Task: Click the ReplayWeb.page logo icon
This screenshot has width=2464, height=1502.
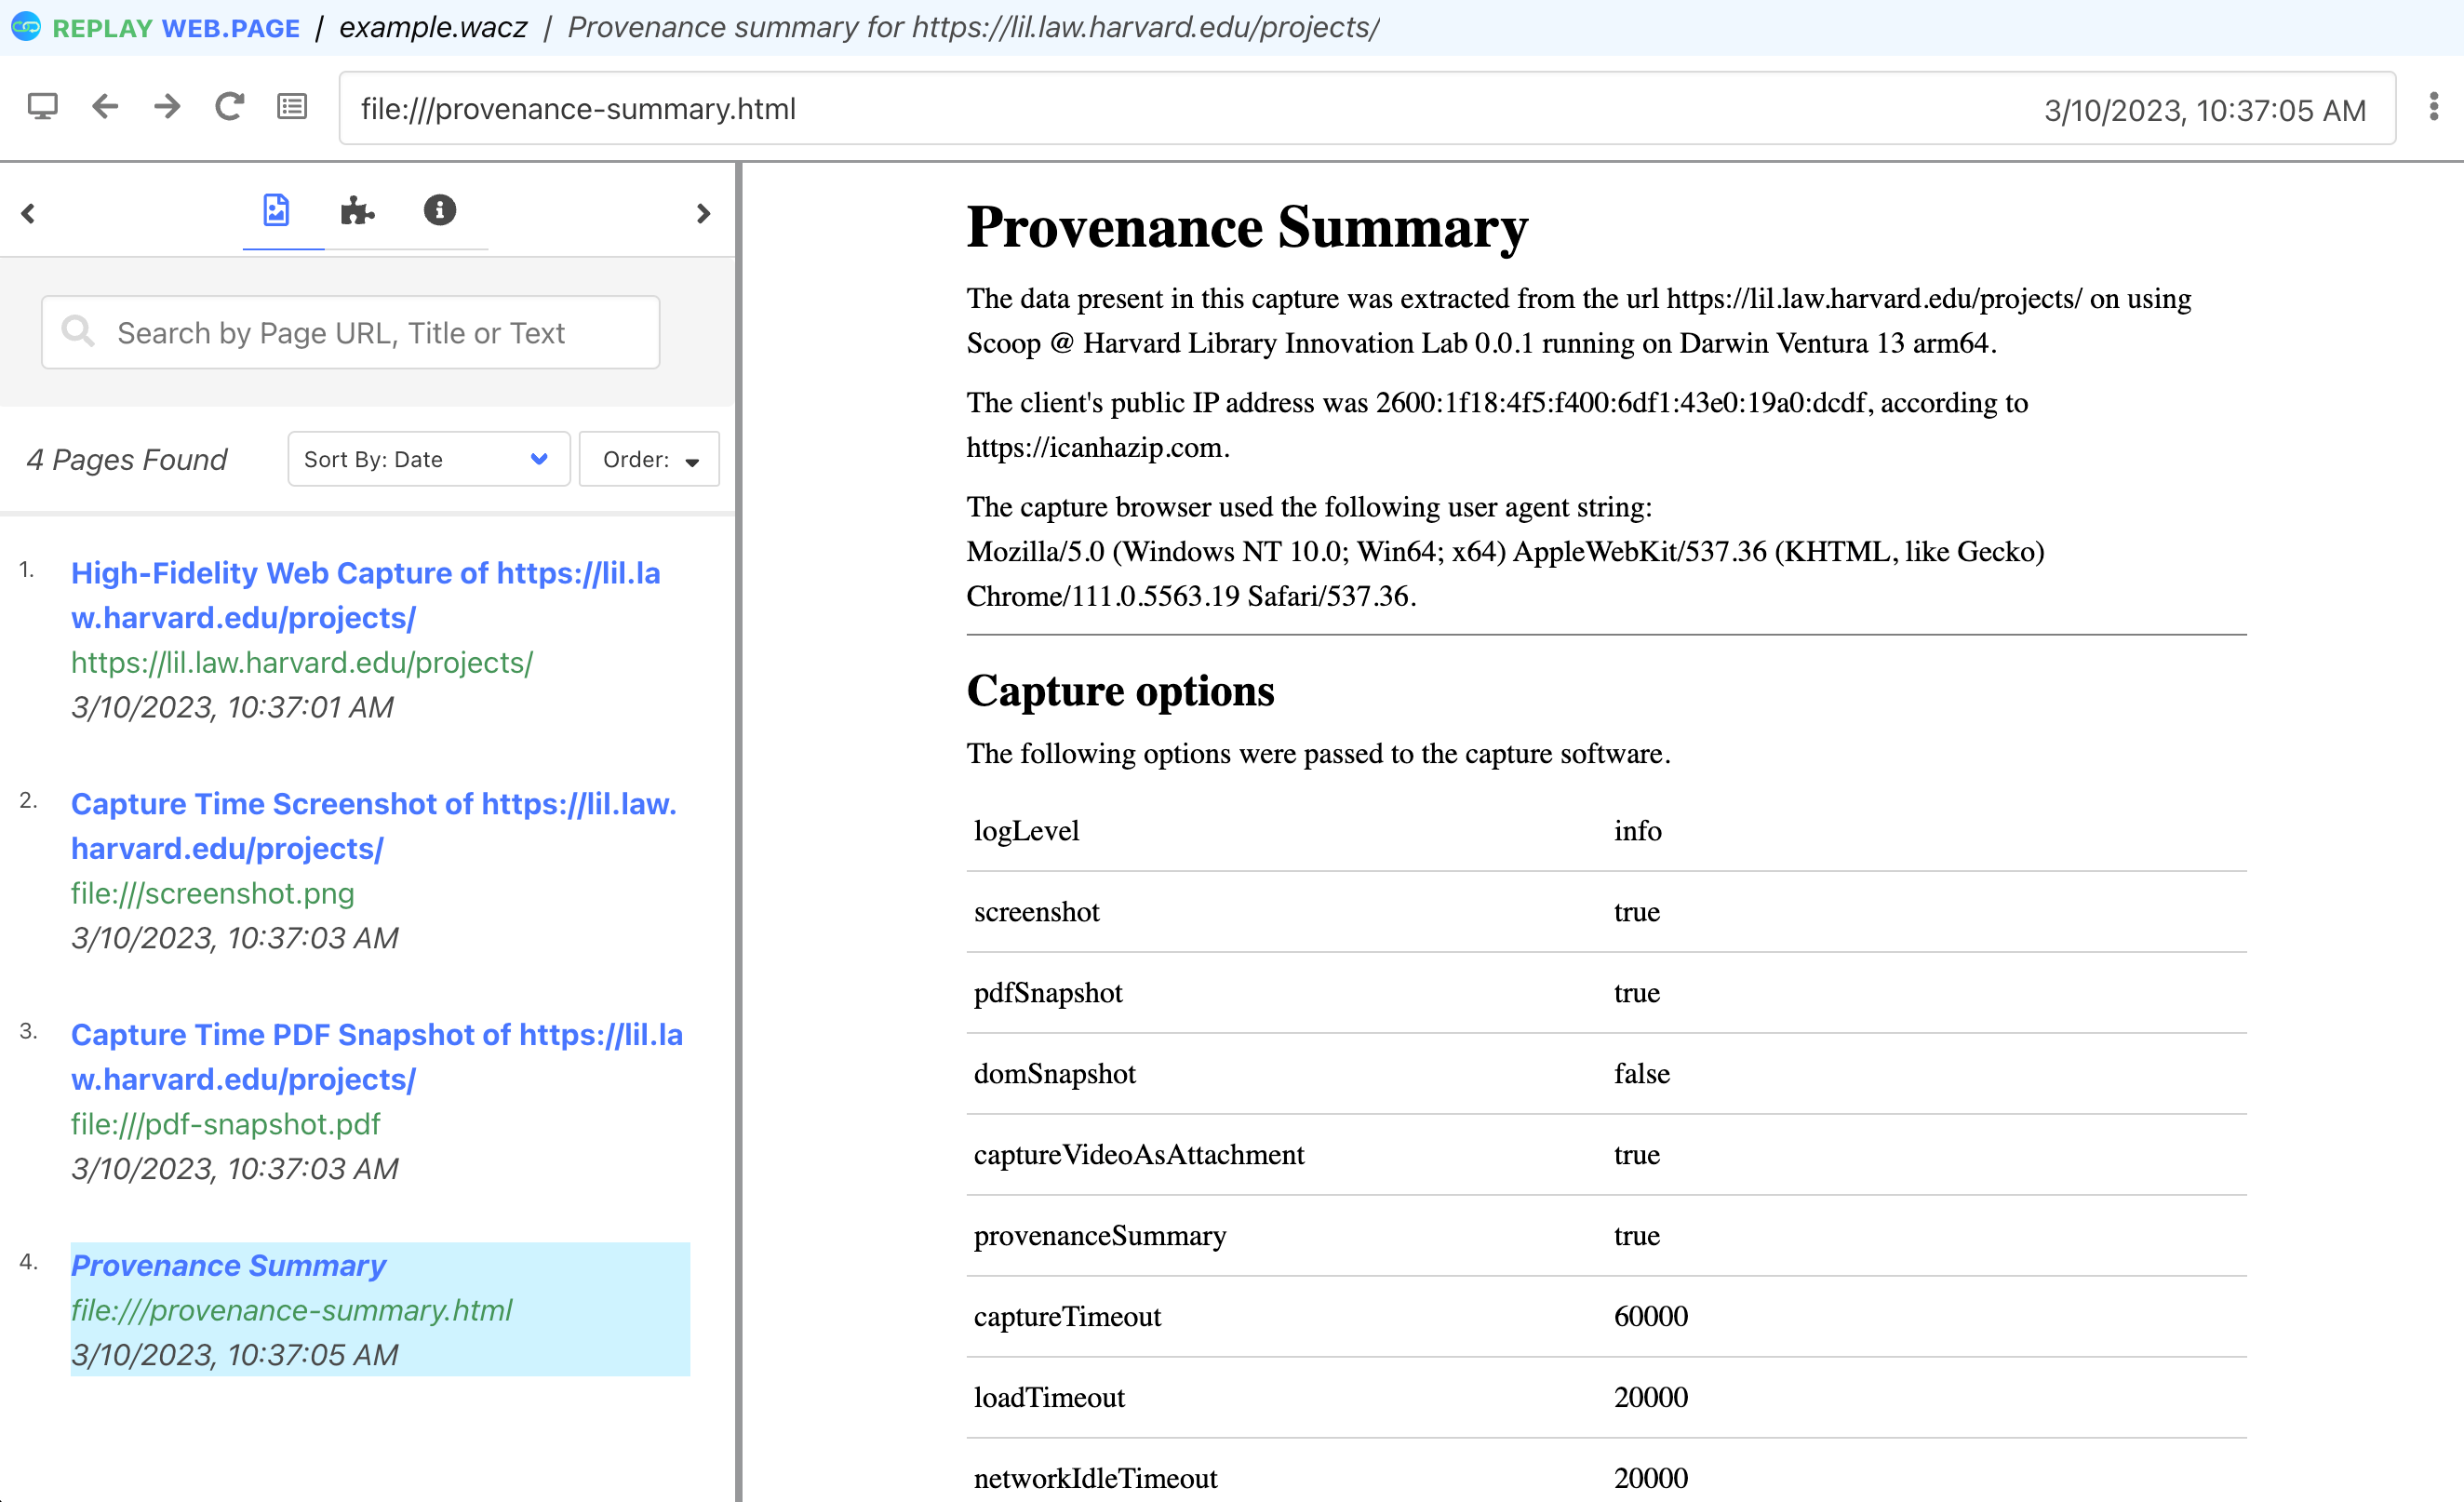Action: [25, 27]
